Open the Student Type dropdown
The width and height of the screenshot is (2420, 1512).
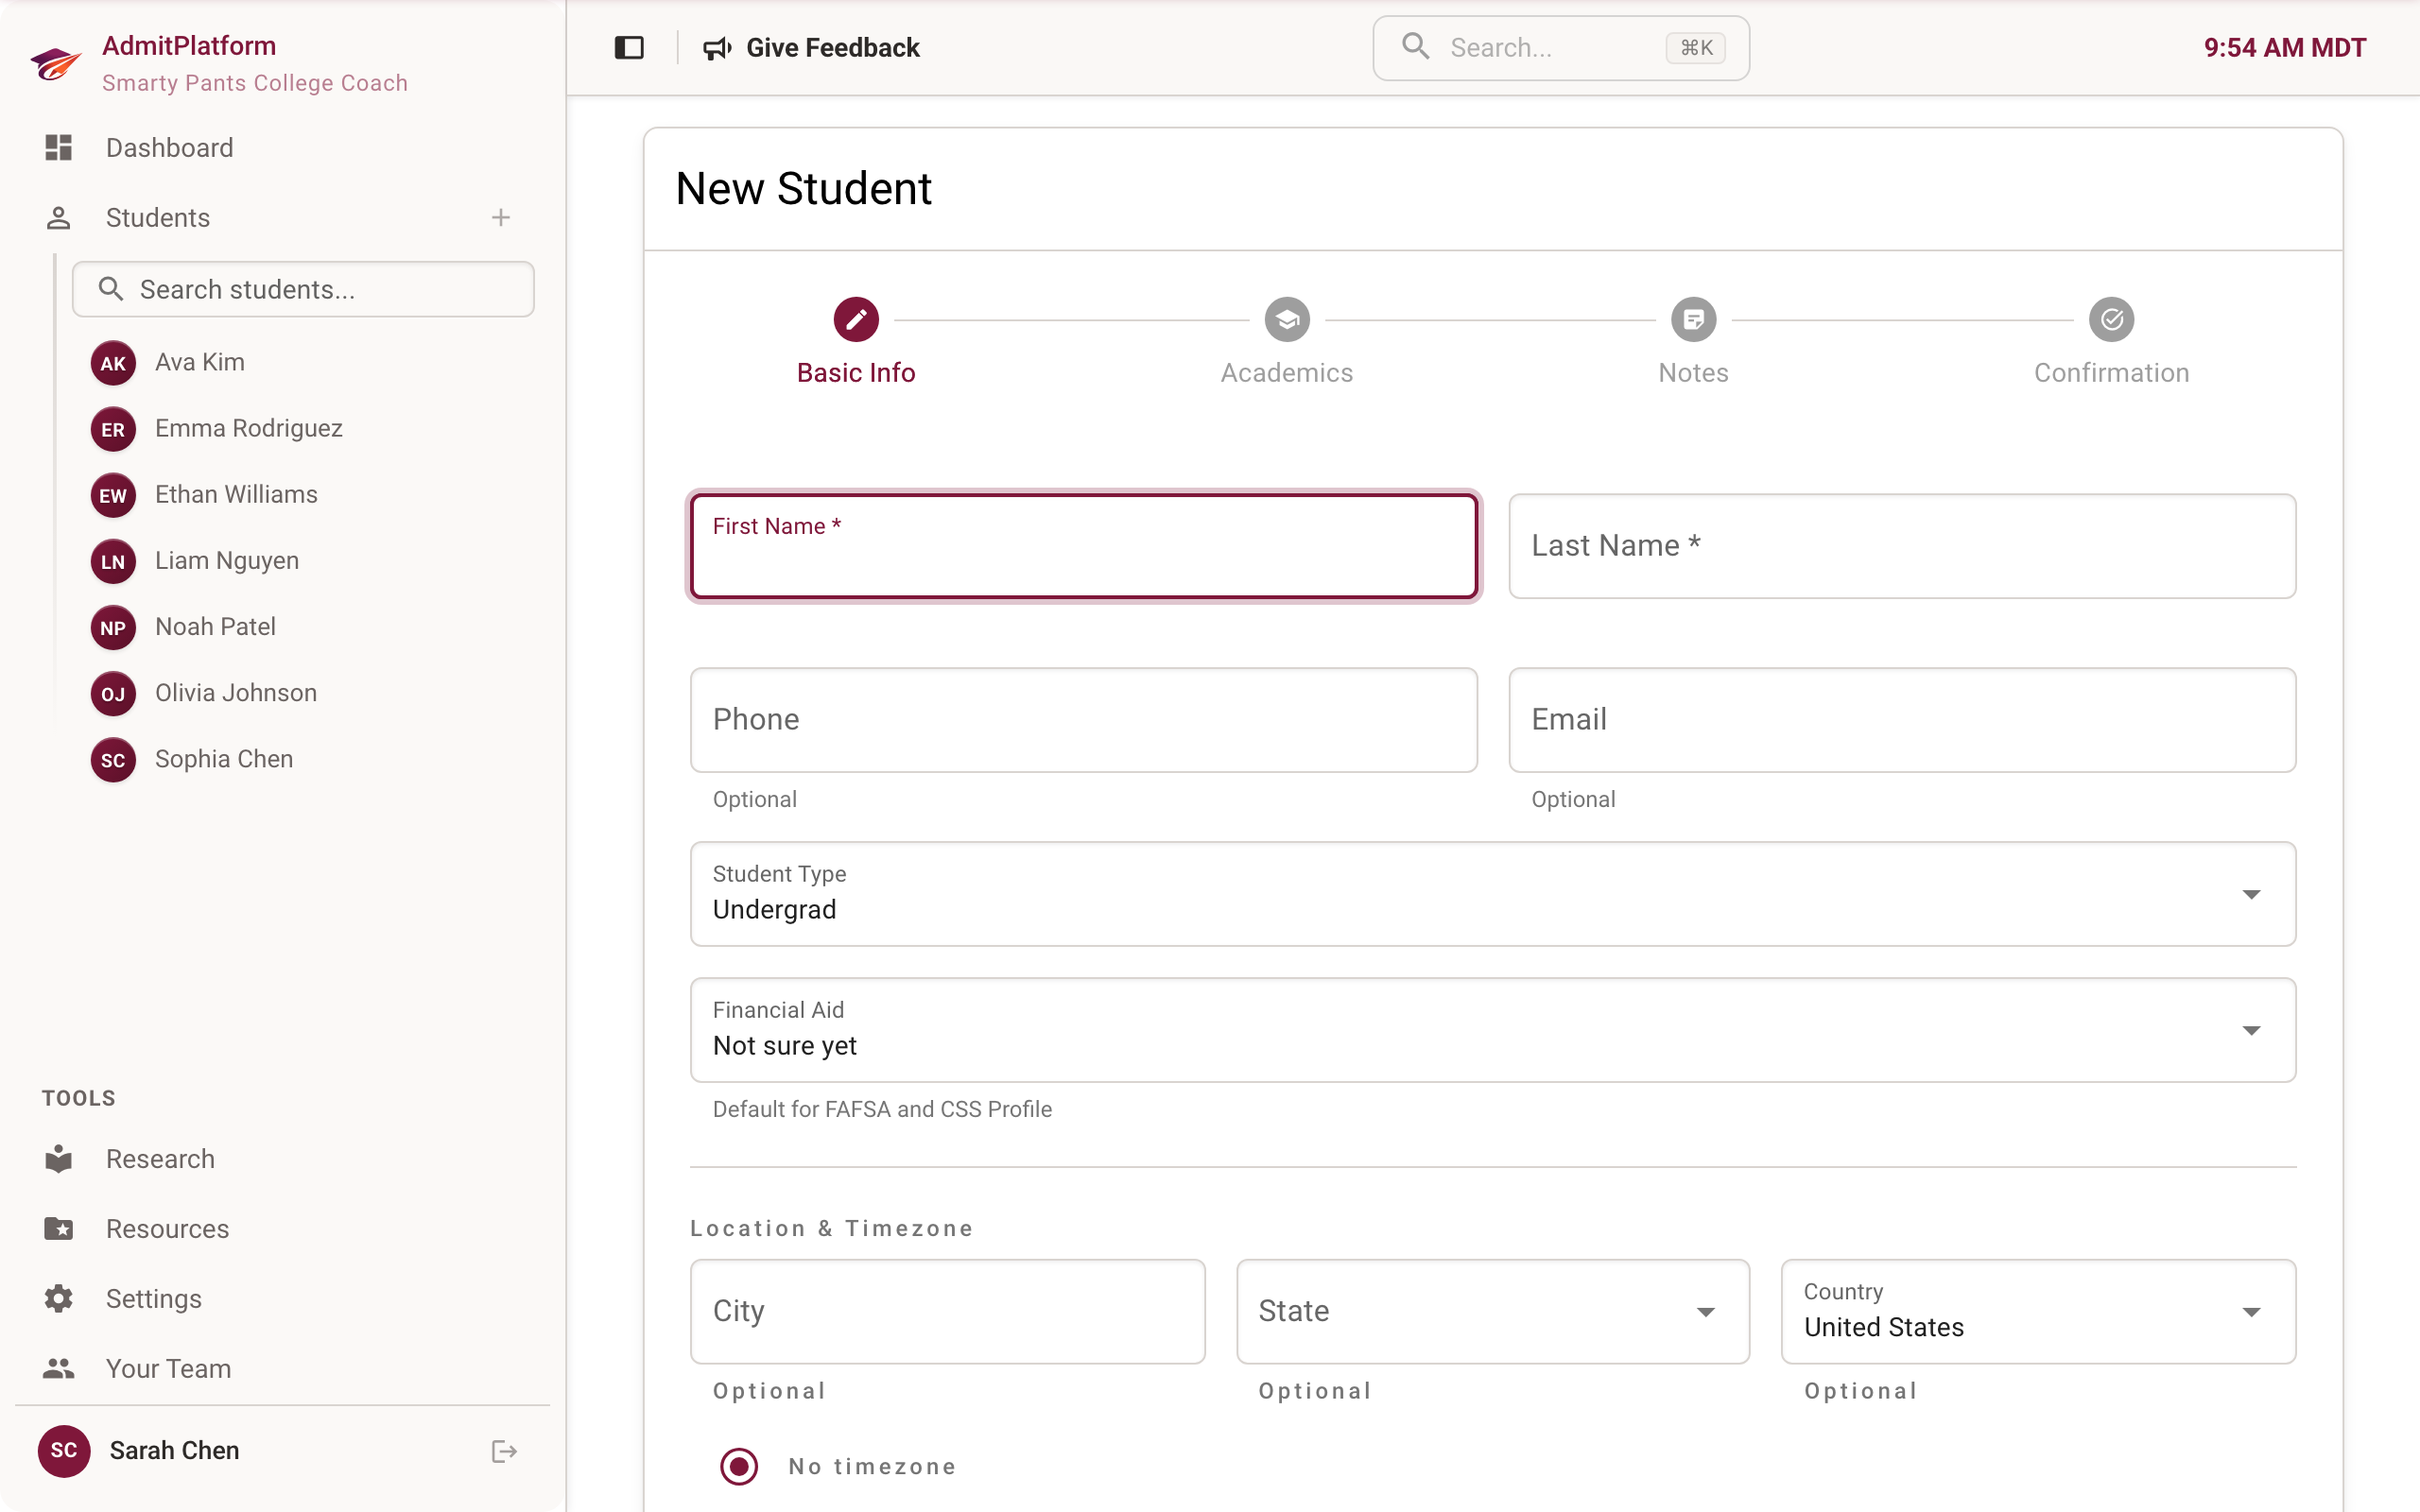1493,894
